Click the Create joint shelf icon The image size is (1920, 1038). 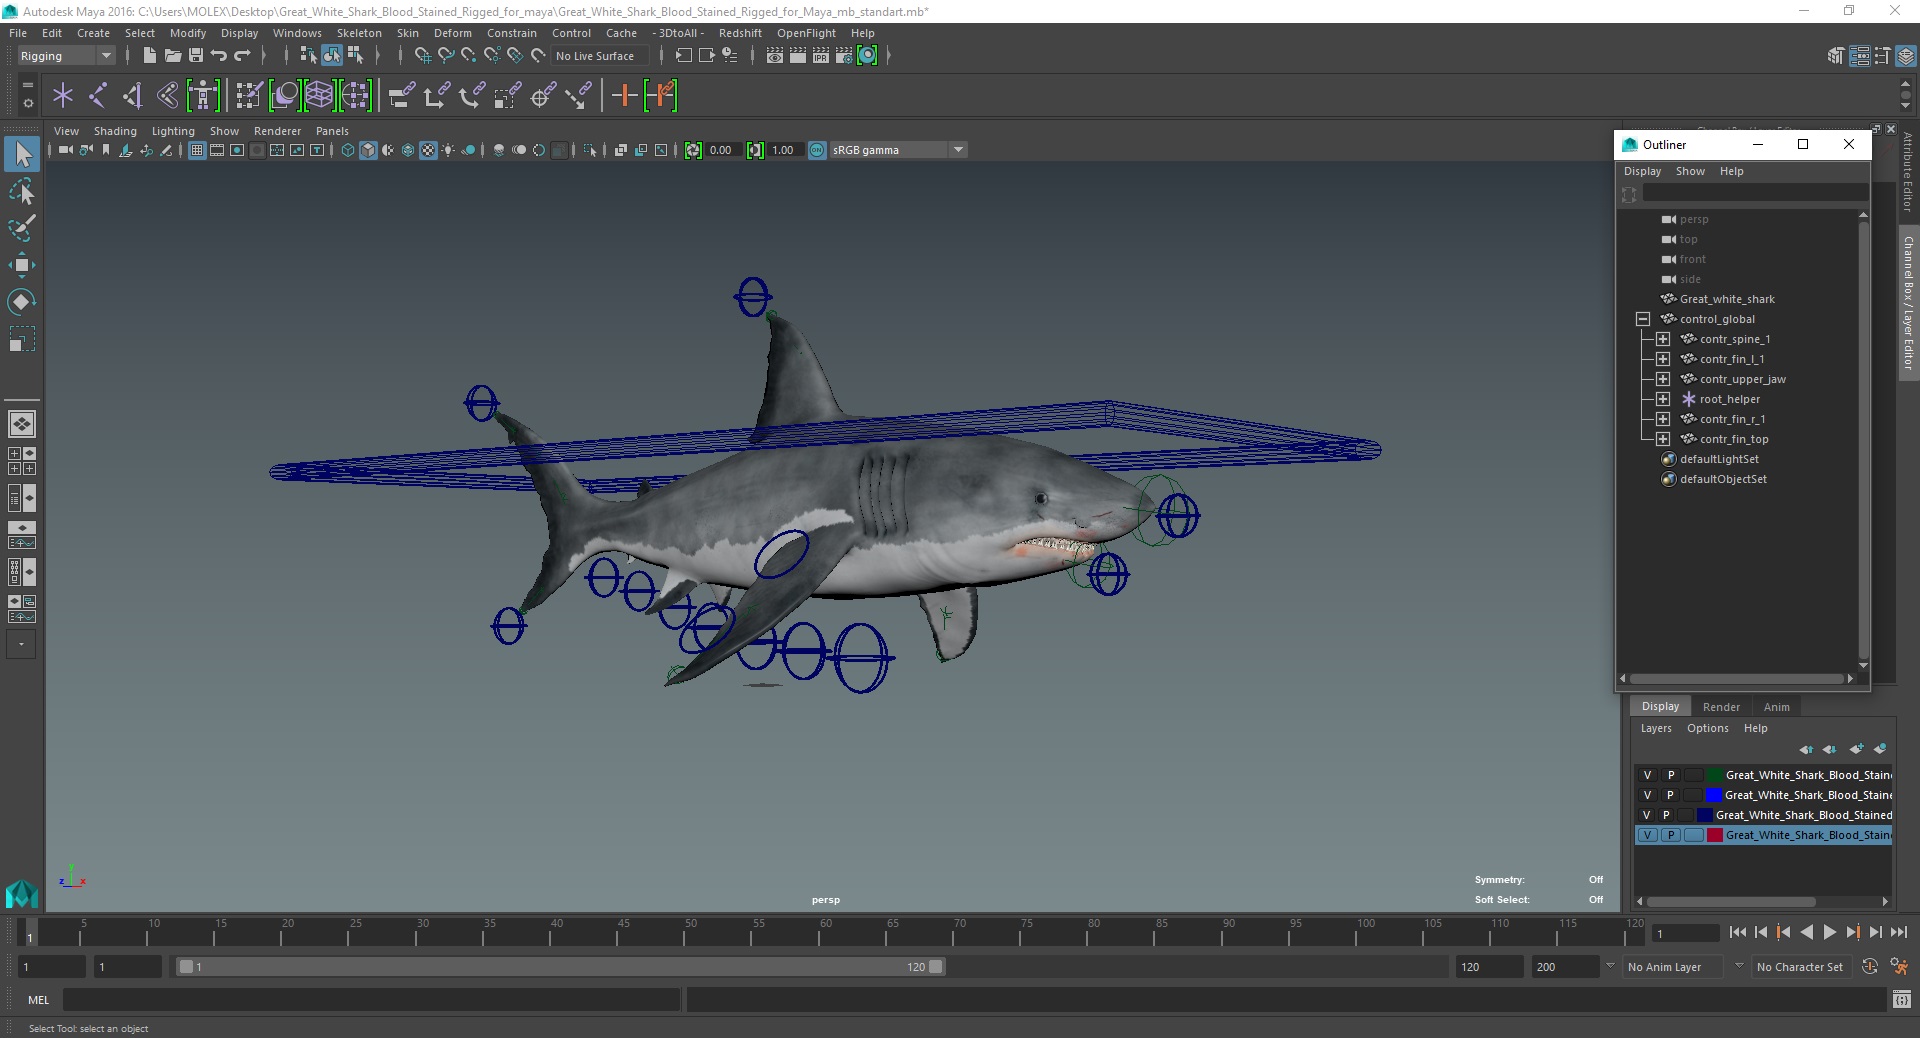click(98, 96)
